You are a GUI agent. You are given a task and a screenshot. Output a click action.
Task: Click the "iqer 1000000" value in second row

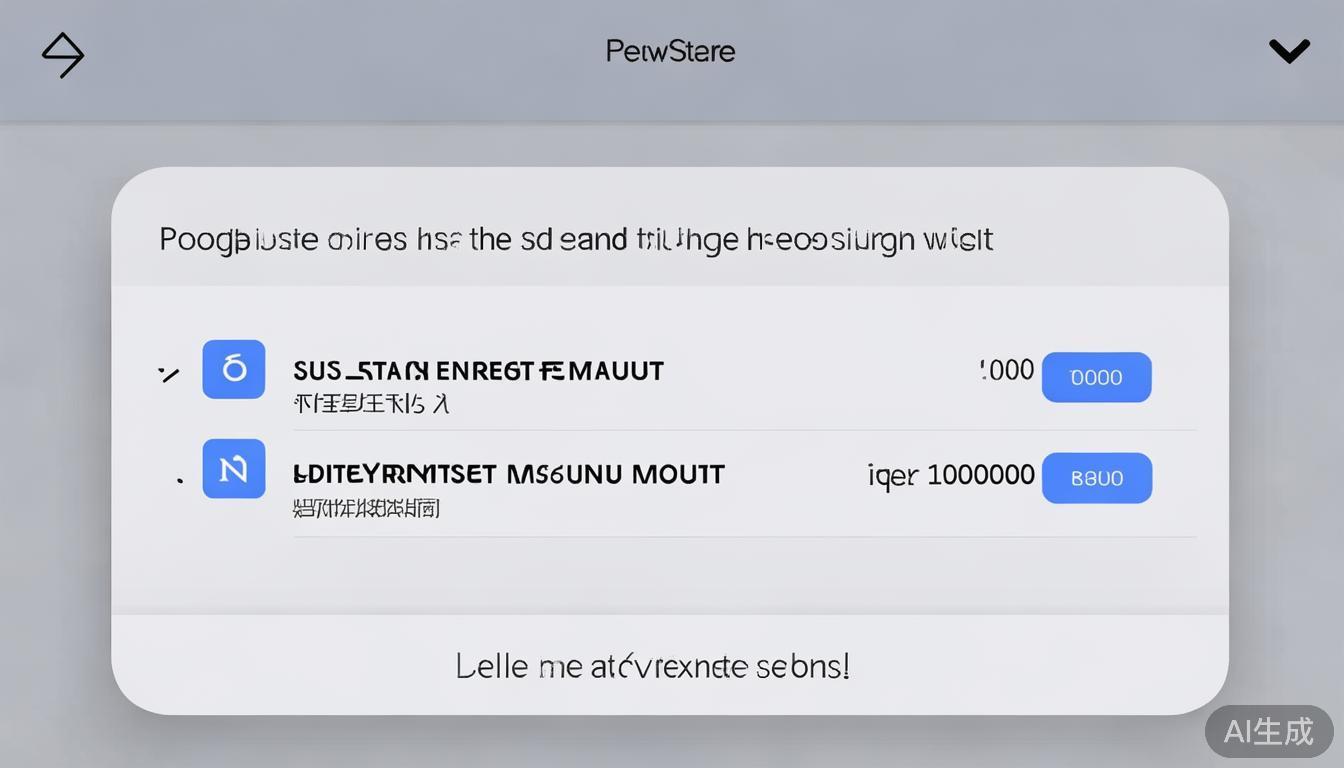(950, 474)
